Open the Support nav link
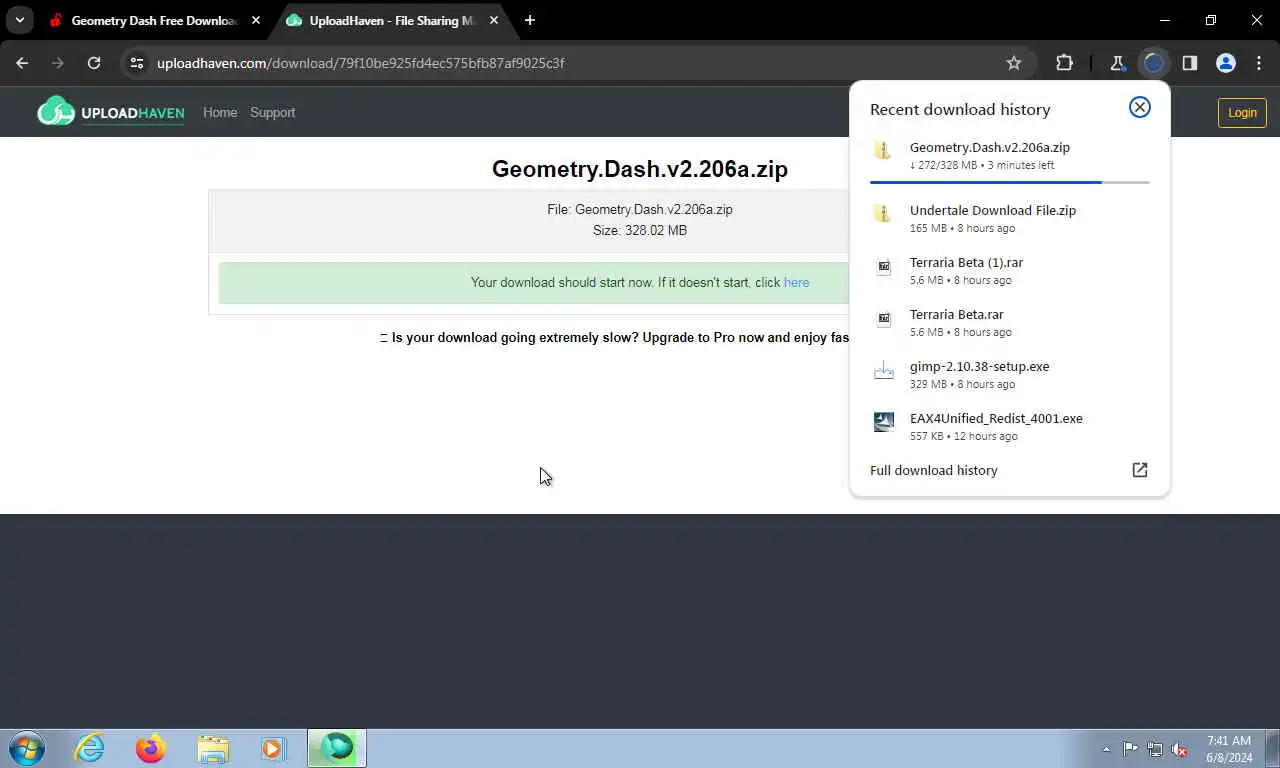 coord(273,112)
